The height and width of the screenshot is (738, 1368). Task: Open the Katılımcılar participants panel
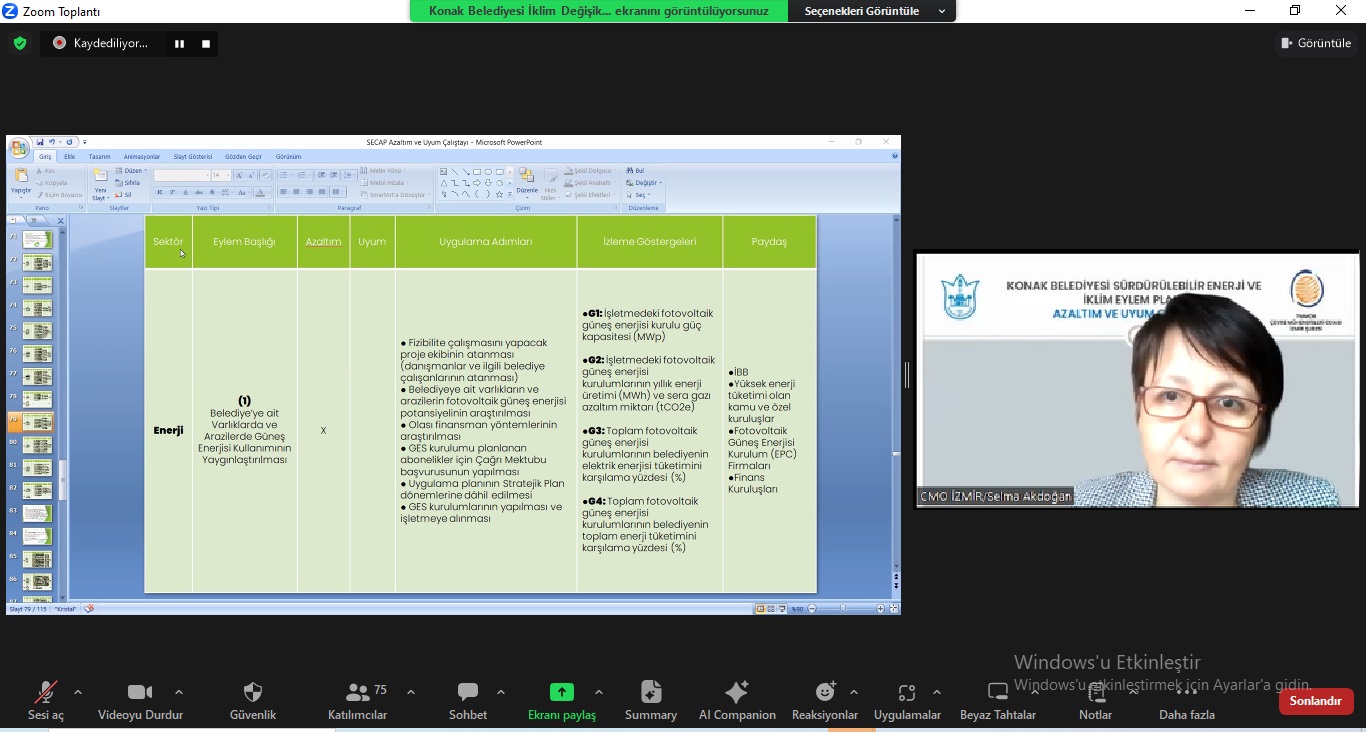click(357, 693)
